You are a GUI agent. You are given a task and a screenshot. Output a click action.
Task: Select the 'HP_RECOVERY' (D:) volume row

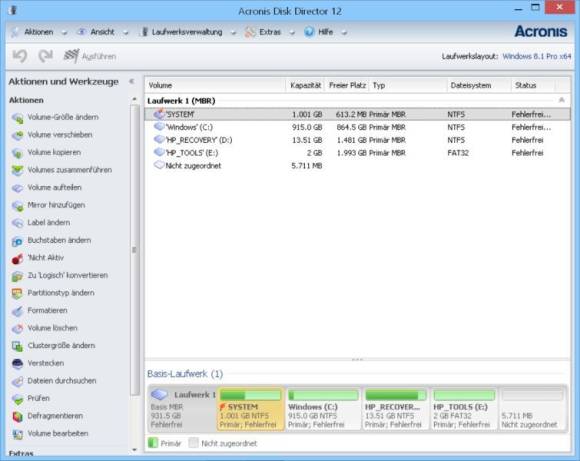click(357, 140)
